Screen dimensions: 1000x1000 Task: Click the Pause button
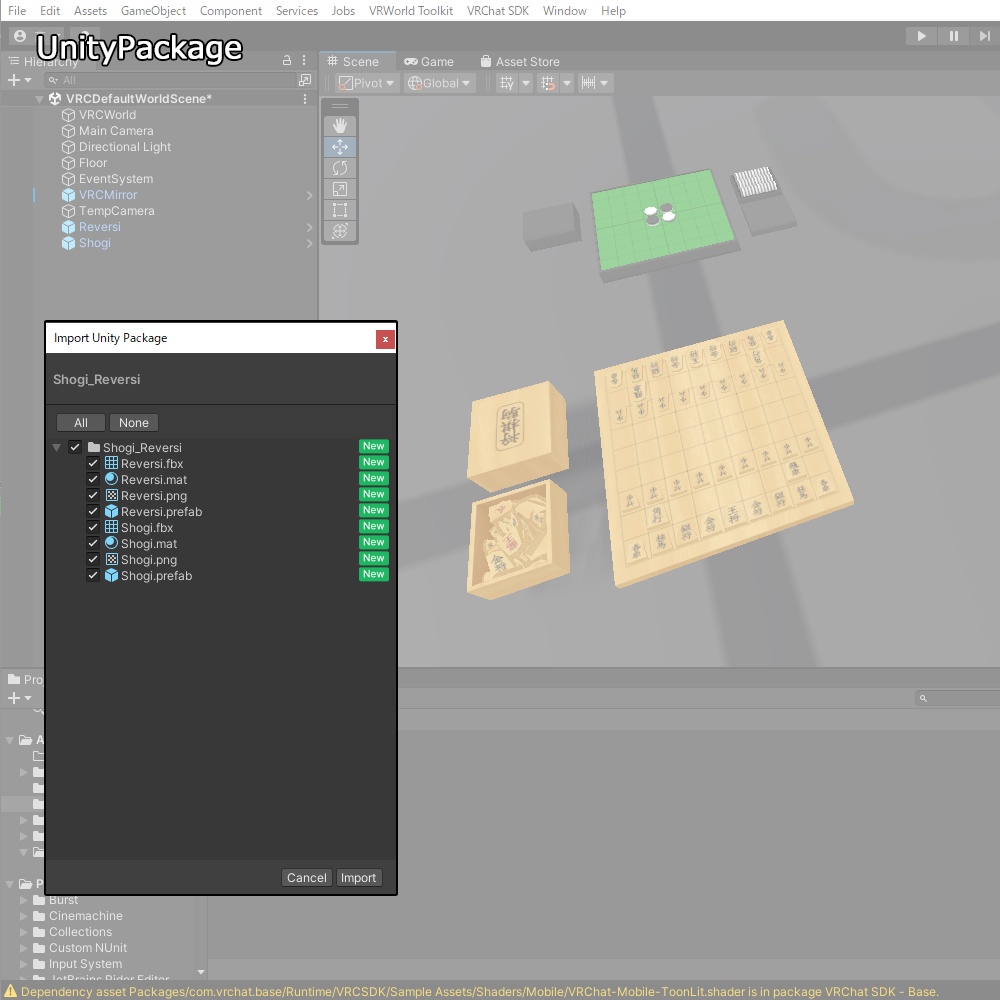(x=954, y=36)
